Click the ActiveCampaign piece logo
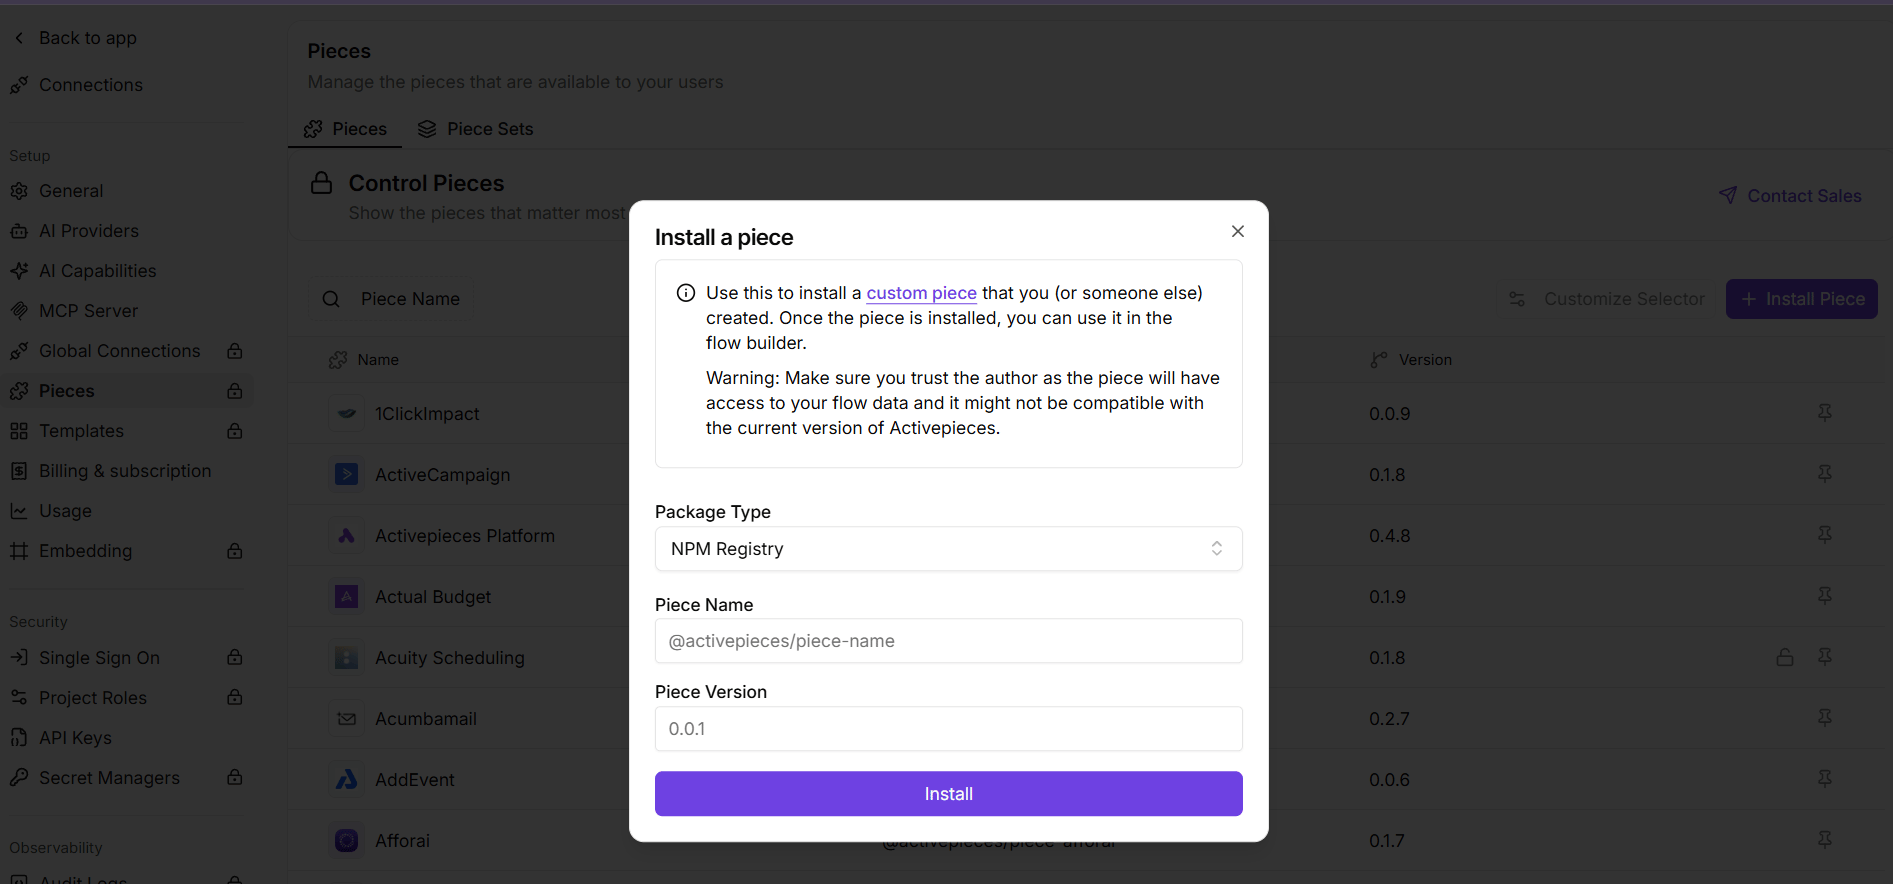 [347, 474]
